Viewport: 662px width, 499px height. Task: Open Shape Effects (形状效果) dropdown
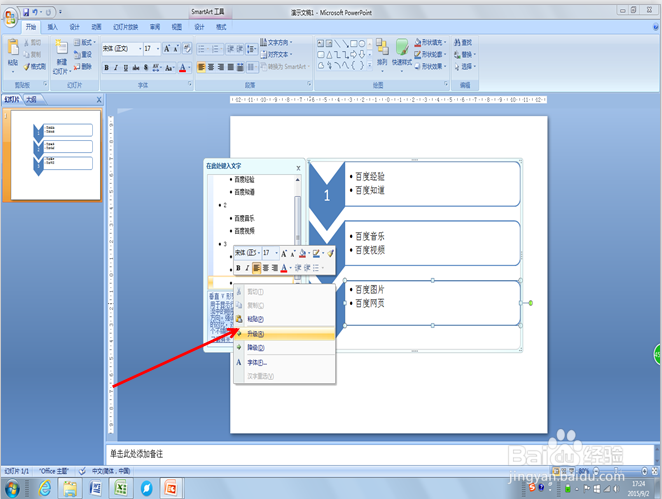(430, 66)
